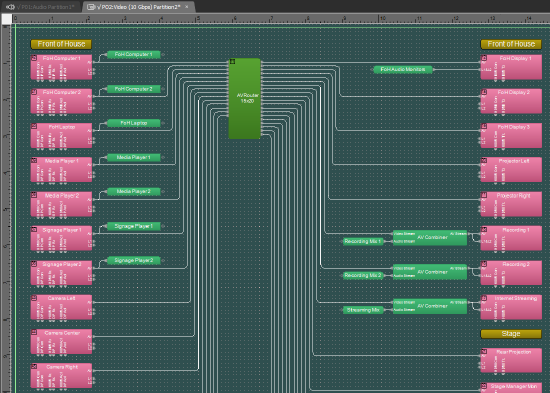Select the green Media Player 2 label block
The height and width of the screenshot is (393, 550).
pos(134,192)
